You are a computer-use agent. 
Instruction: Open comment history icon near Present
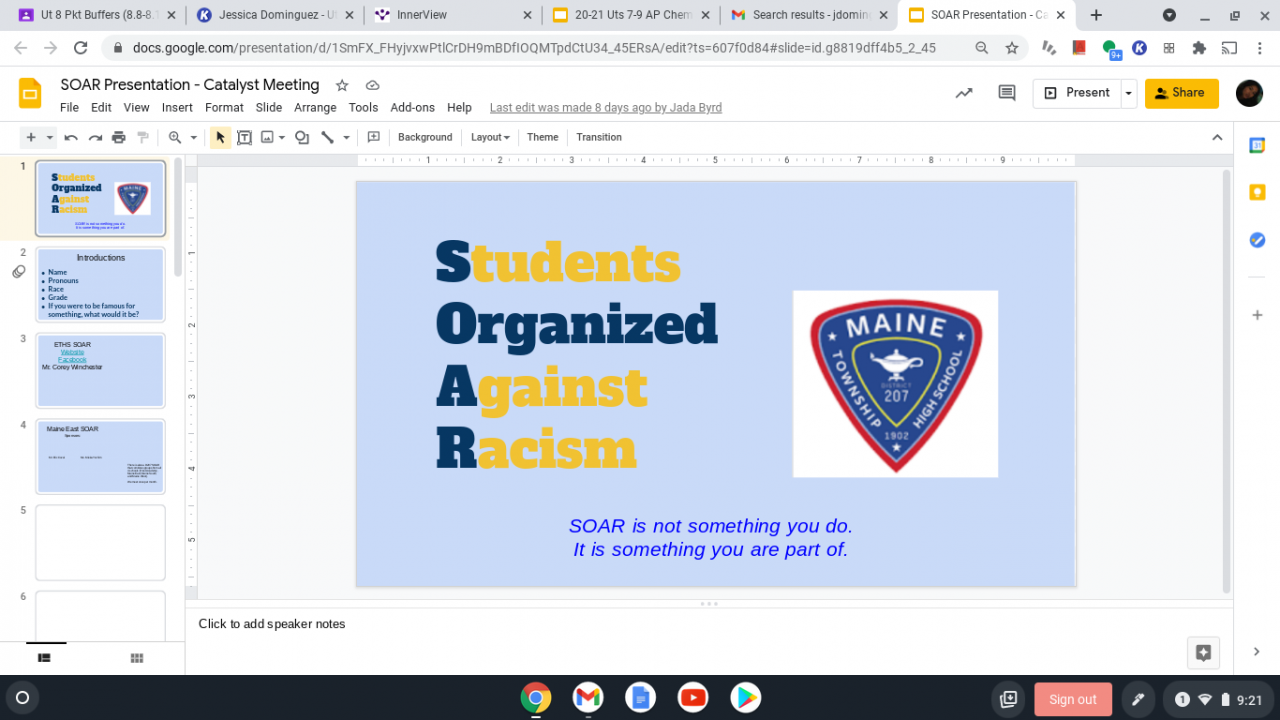point(1007,93)
